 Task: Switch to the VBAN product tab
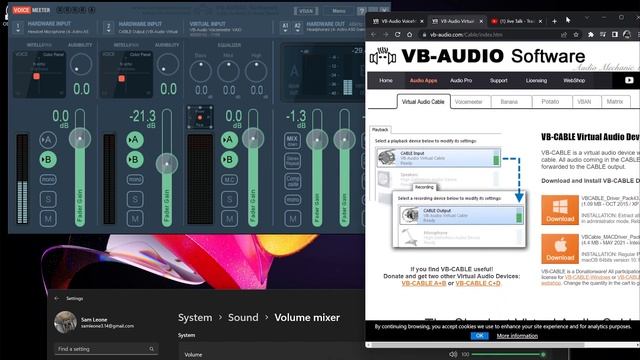(584, 102)
